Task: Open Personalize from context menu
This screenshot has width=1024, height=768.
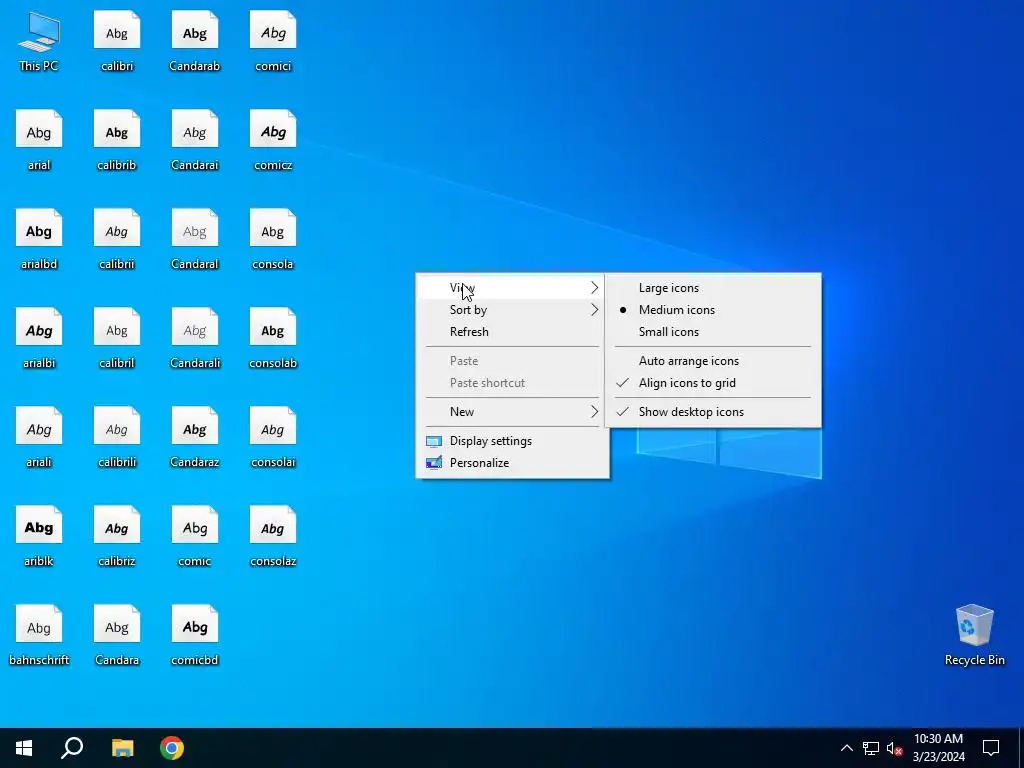Action: (x=513, y=463)
